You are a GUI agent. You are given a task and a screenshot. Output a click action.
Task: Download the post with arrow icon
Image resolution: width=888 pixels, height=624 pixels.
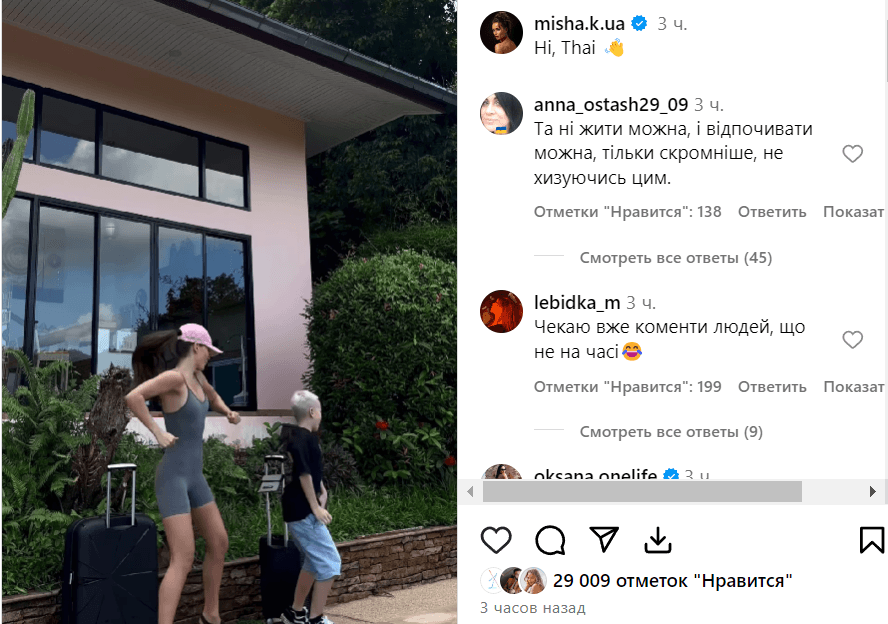658,540
